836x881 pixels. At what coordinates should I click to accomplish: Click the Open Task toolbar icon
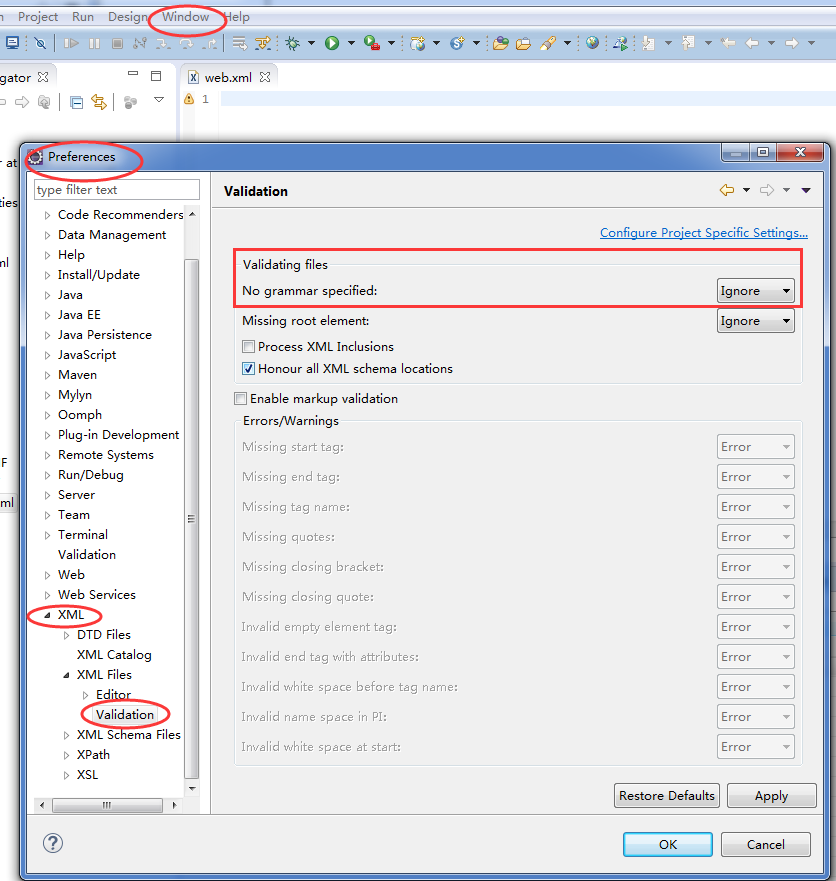click(x=523, y=43)
